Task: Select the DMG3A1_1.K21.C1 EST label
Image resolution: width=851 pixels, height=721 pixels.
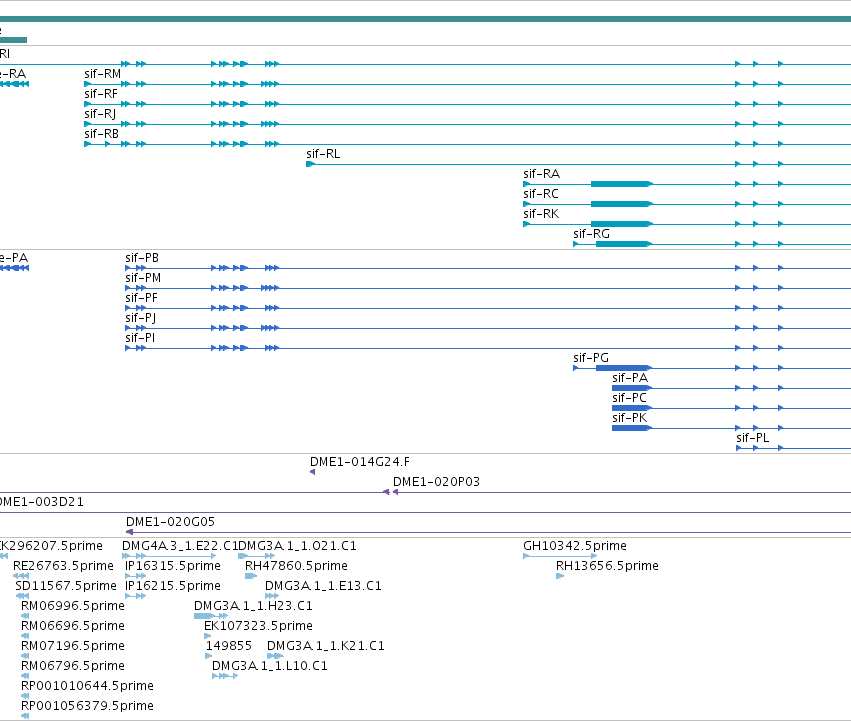Action: 326,646
